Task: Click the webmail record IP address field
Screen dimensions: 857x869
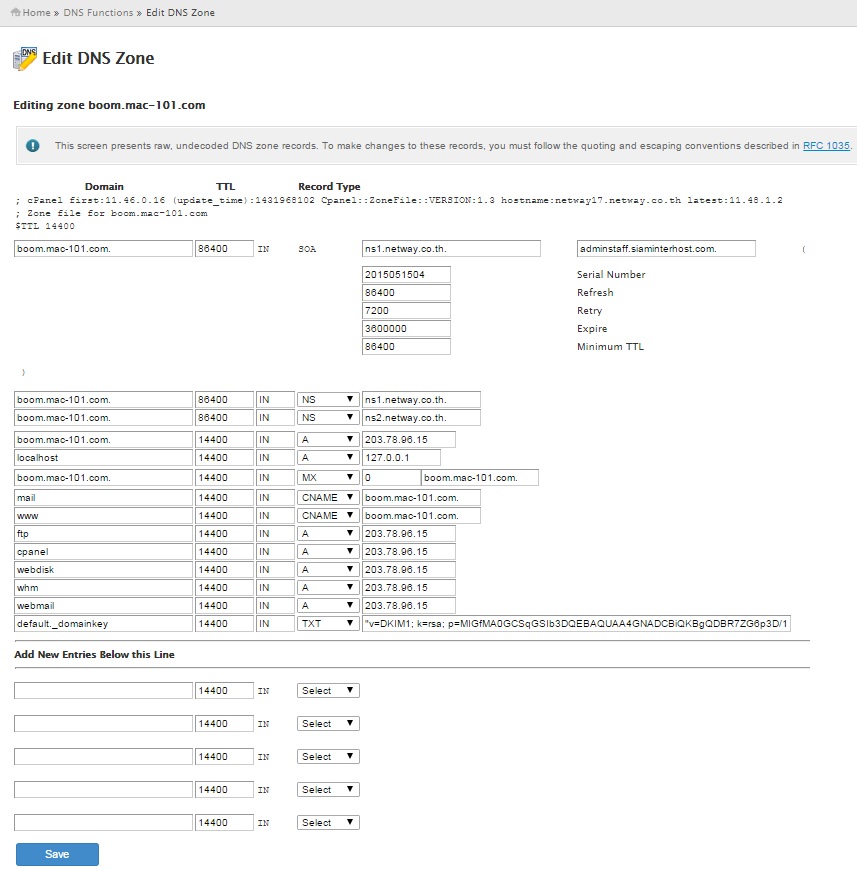Action: click(x=408, y=606)
